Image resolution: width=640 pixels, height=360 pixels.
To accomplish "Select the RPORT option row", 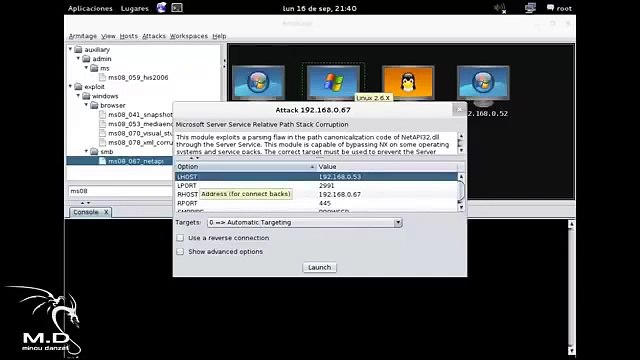I will [x=316, y=203].
